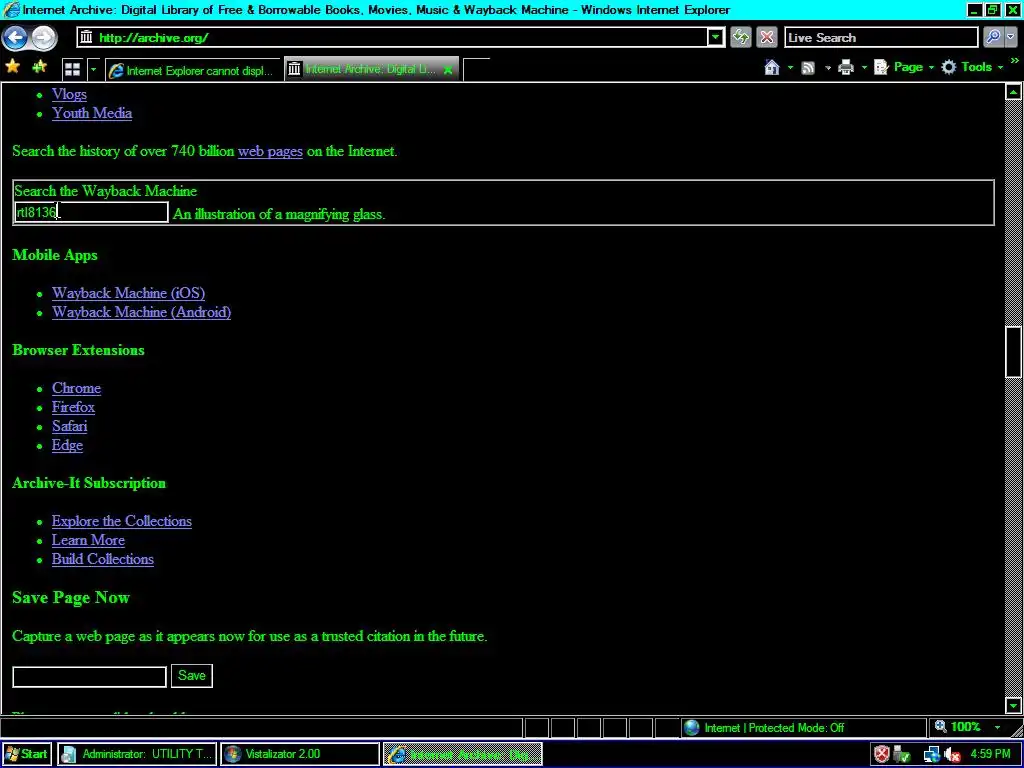Image resolution: width=1024 pixels, height=768 pixels.
Task: Switch to the 'Internet Explorer cannot display' tab
Action: 193,70
